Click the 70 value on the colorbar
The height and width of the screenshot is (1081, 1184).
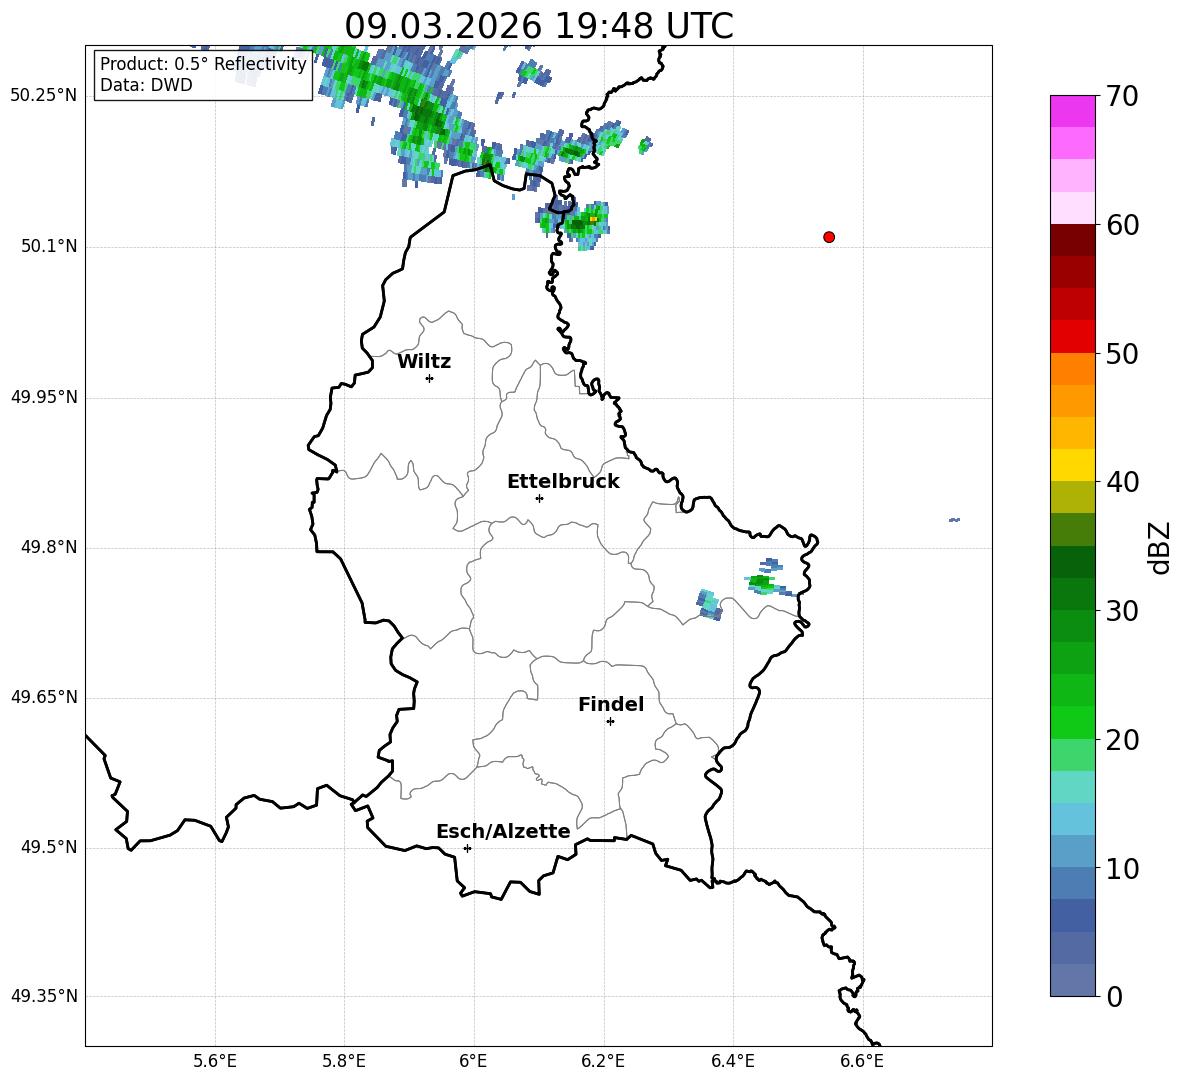1122,97
